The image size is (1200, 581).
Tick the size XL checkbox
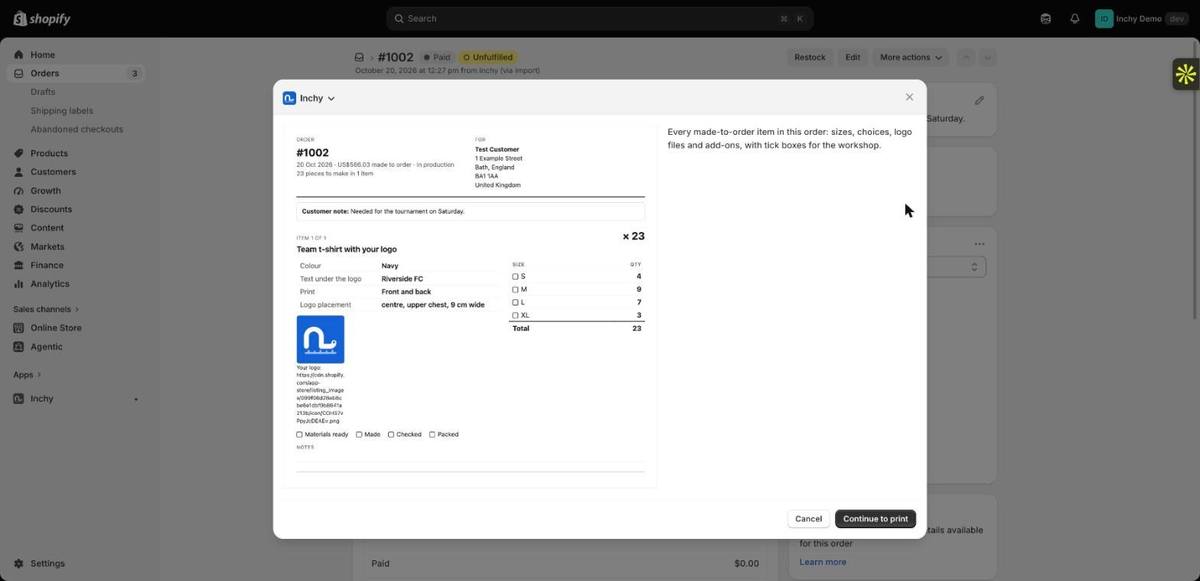(516, 315)
